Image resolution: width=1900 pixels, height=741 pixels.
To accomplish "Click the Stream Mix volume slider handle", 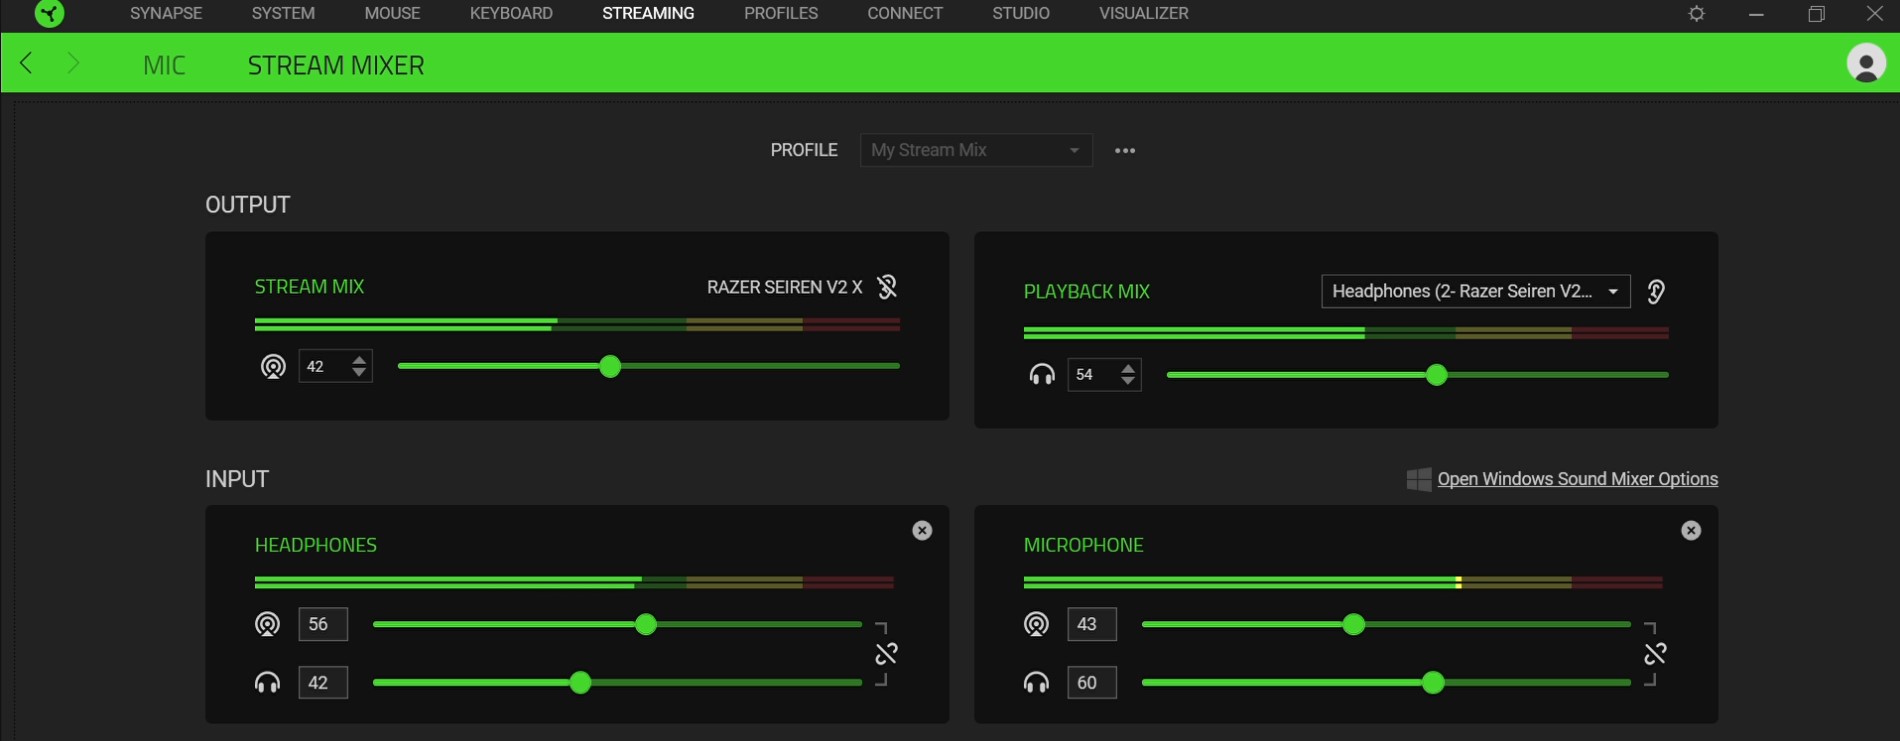I will pyautogui.click(x=610, y=366).
